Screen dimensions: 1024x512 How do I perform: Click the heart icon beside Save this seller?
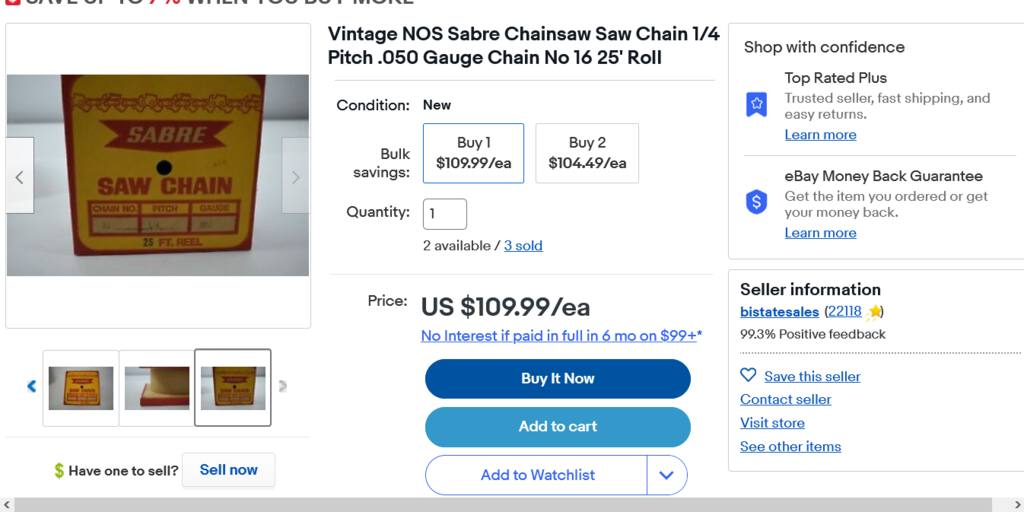click(x=748, y=375)
